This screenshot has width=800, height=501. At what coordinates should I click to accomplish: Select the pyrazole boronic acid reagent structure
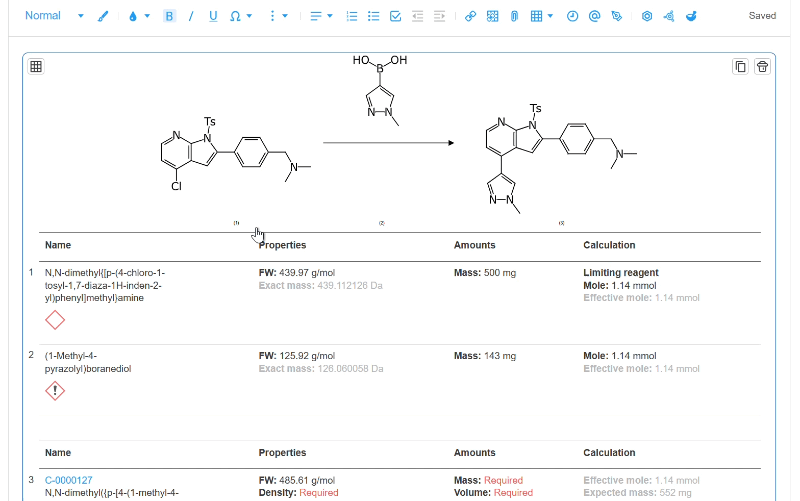point(380,90)
